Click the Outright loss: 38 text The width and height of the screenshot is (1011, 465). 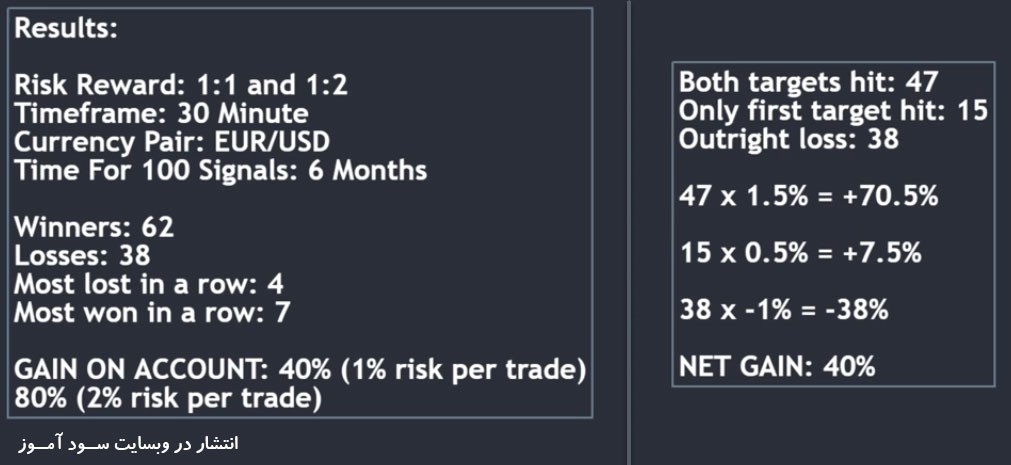tap(789, 139)
